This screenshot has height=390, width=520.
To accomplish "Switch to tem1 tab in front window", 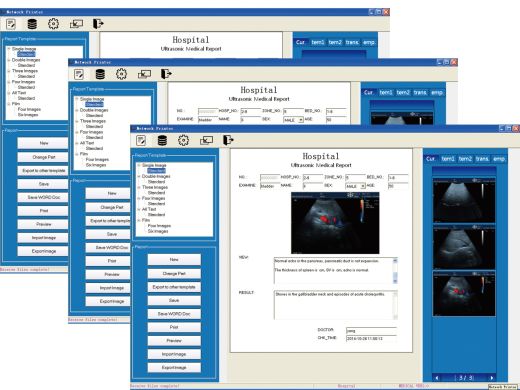I will click(x=448, y=159).
